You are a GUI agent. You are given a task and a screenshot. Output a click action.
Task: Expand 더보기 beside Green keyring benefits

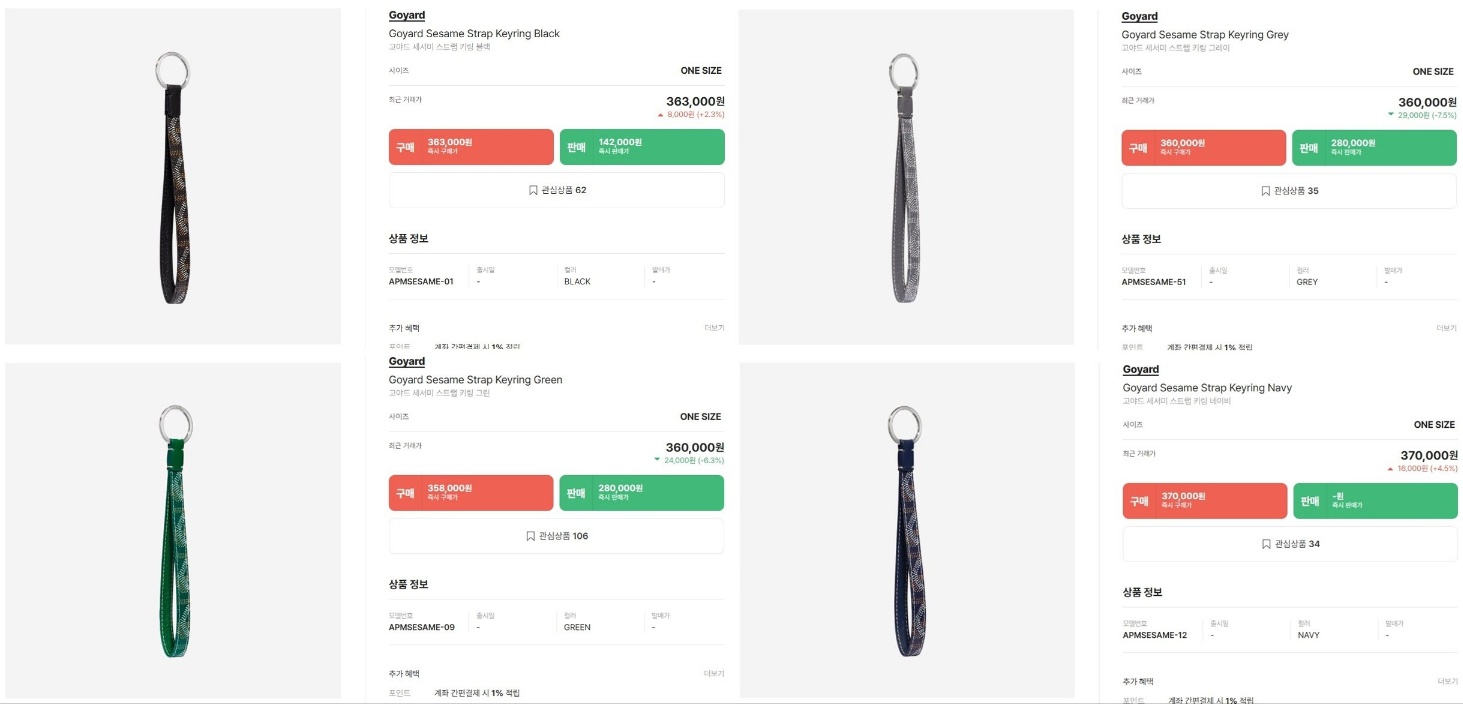pos(714,674)
